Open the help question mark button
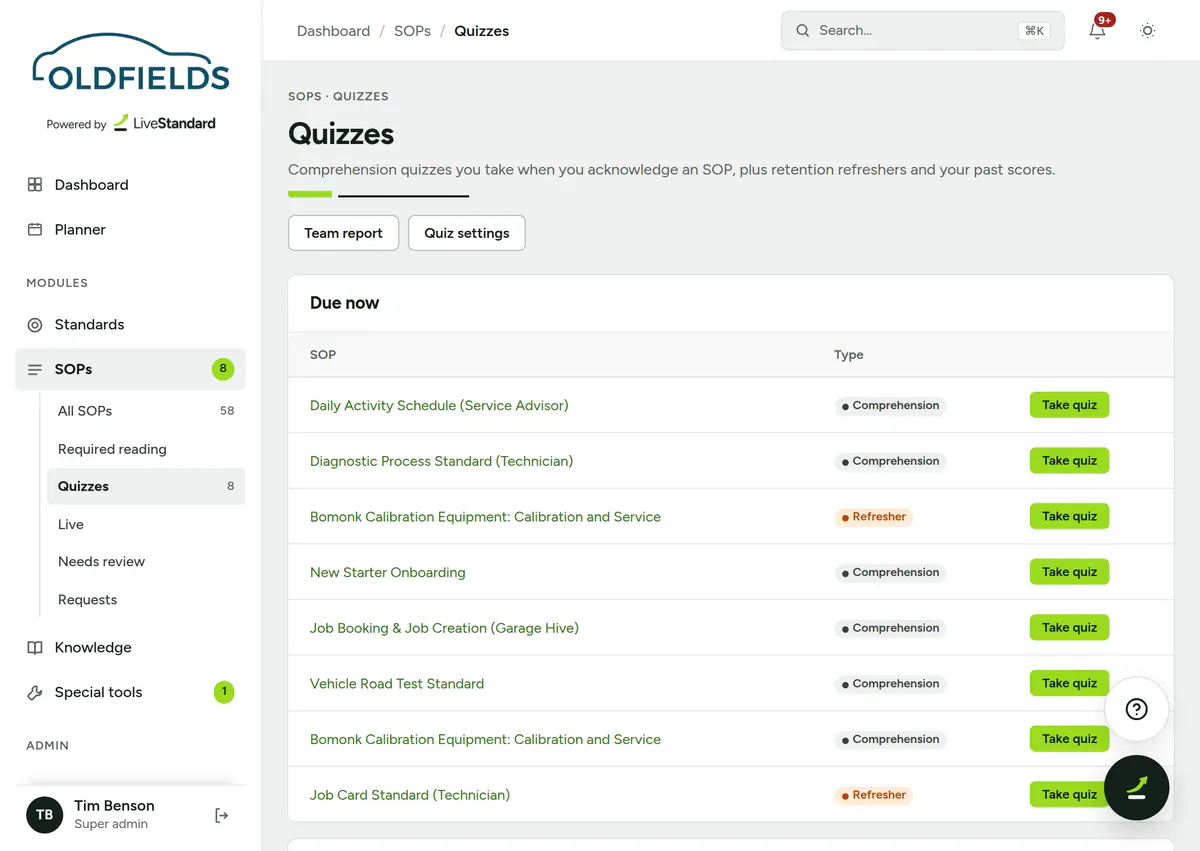1200x851 pixels. tap(1137, 709)
